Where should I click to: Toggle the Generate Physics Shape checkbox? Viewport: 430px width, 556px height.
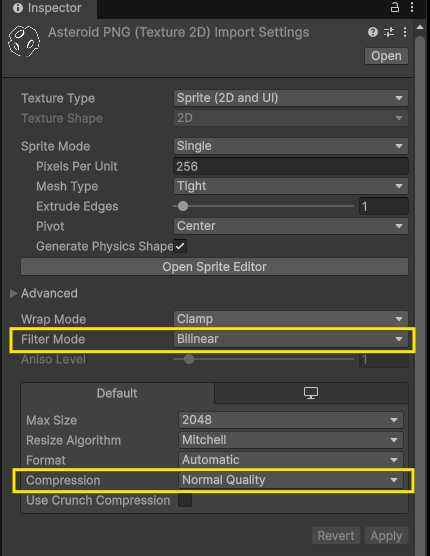[180, 246]
